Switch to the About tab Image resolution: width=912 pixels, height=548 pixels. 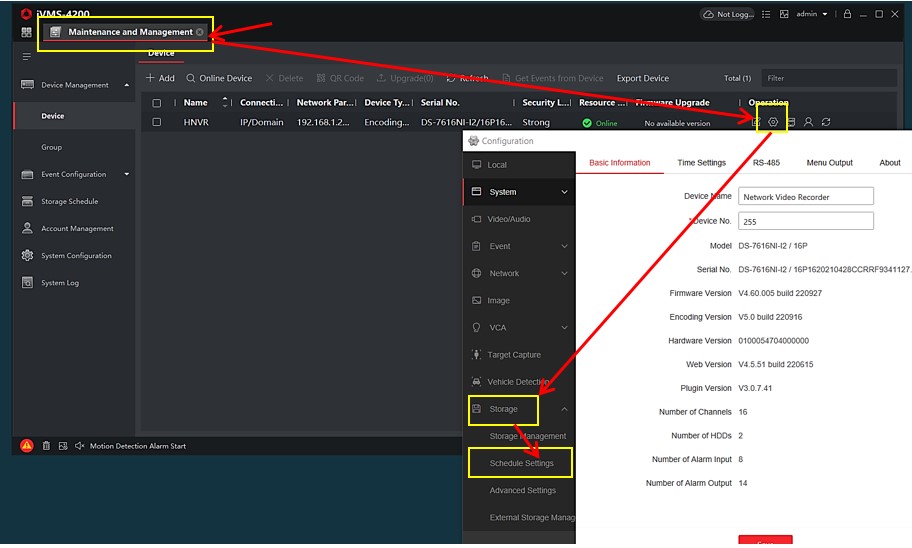click(889, 163)
